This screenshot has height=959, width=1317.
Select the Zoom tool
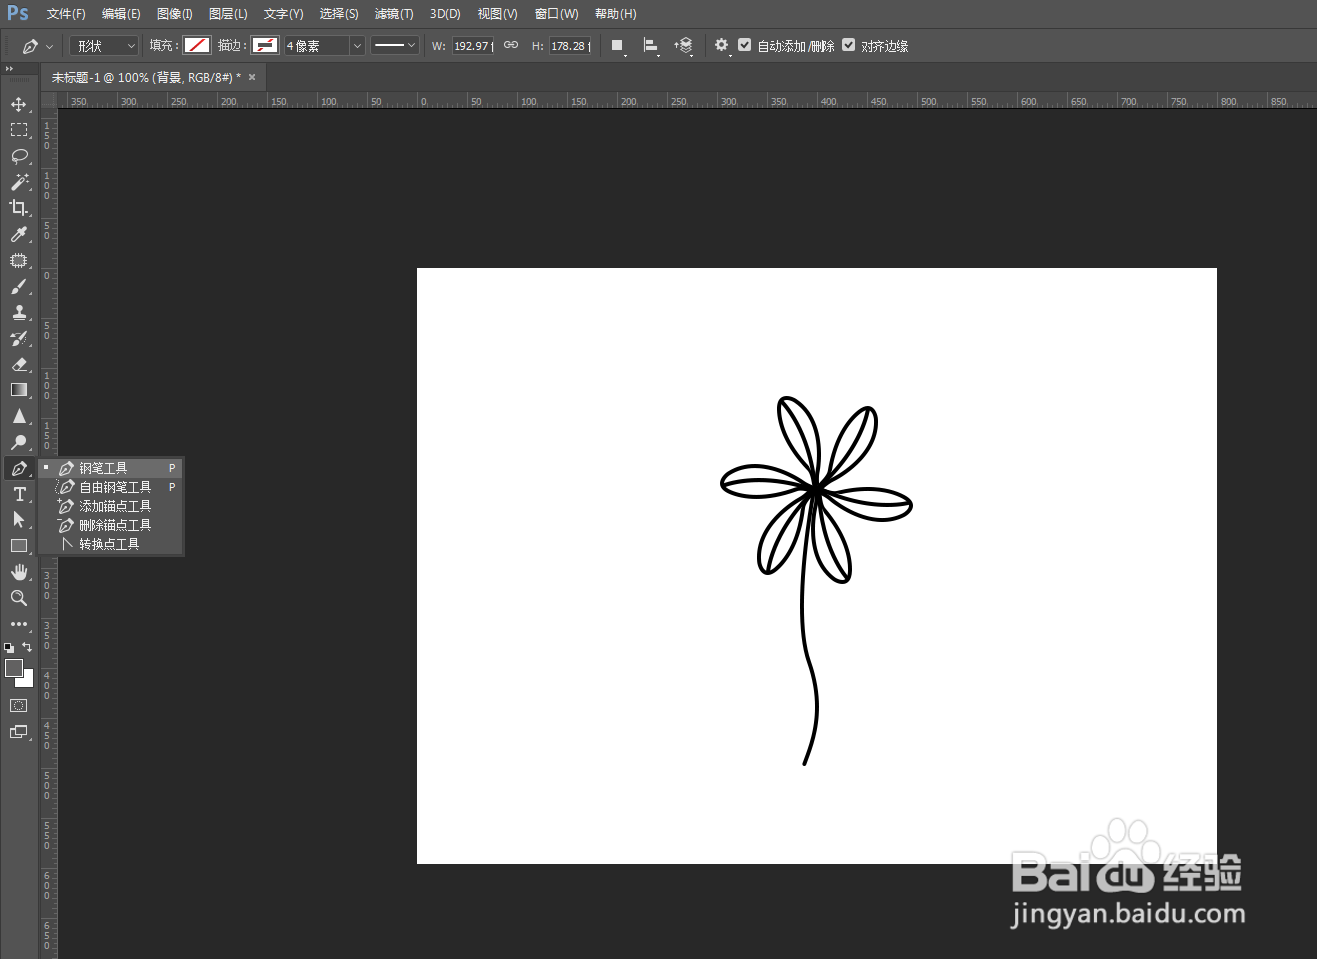coord(19,598)
